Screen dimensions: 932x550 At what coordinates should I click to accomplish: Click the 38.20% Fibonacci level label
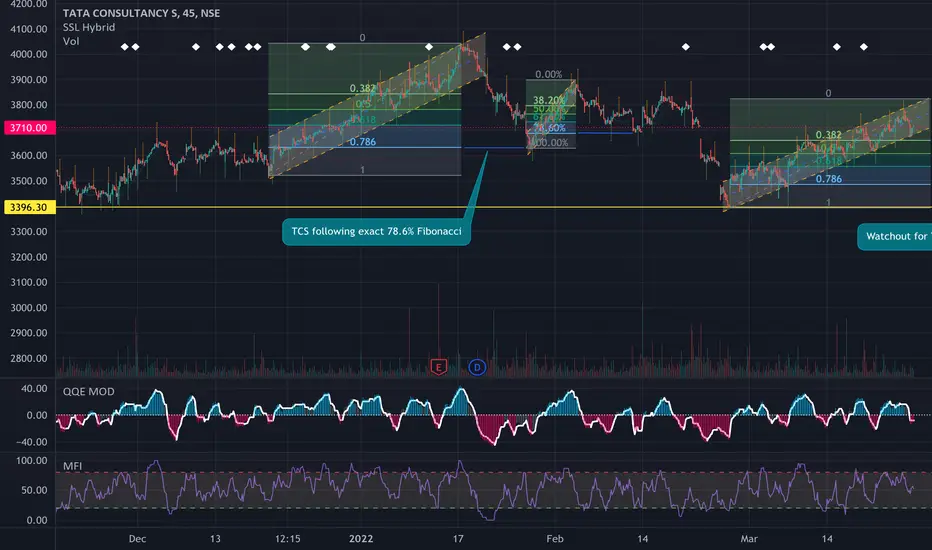point(549,100)
